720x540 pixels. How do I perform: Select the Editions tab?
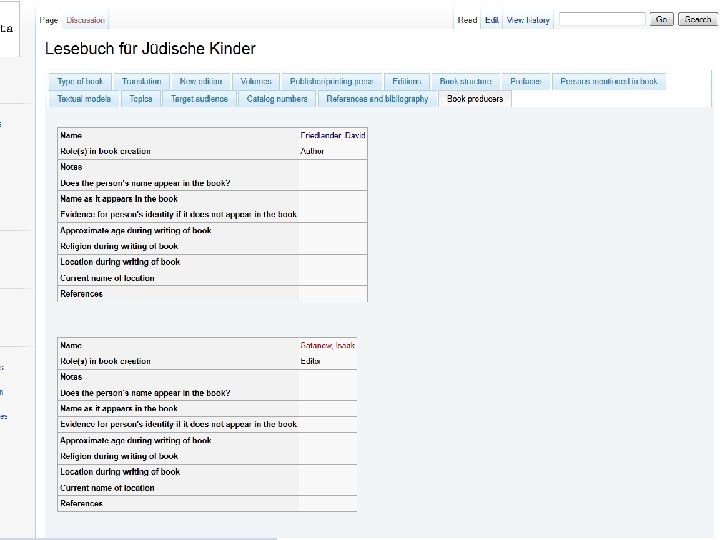tap(407, 81)
